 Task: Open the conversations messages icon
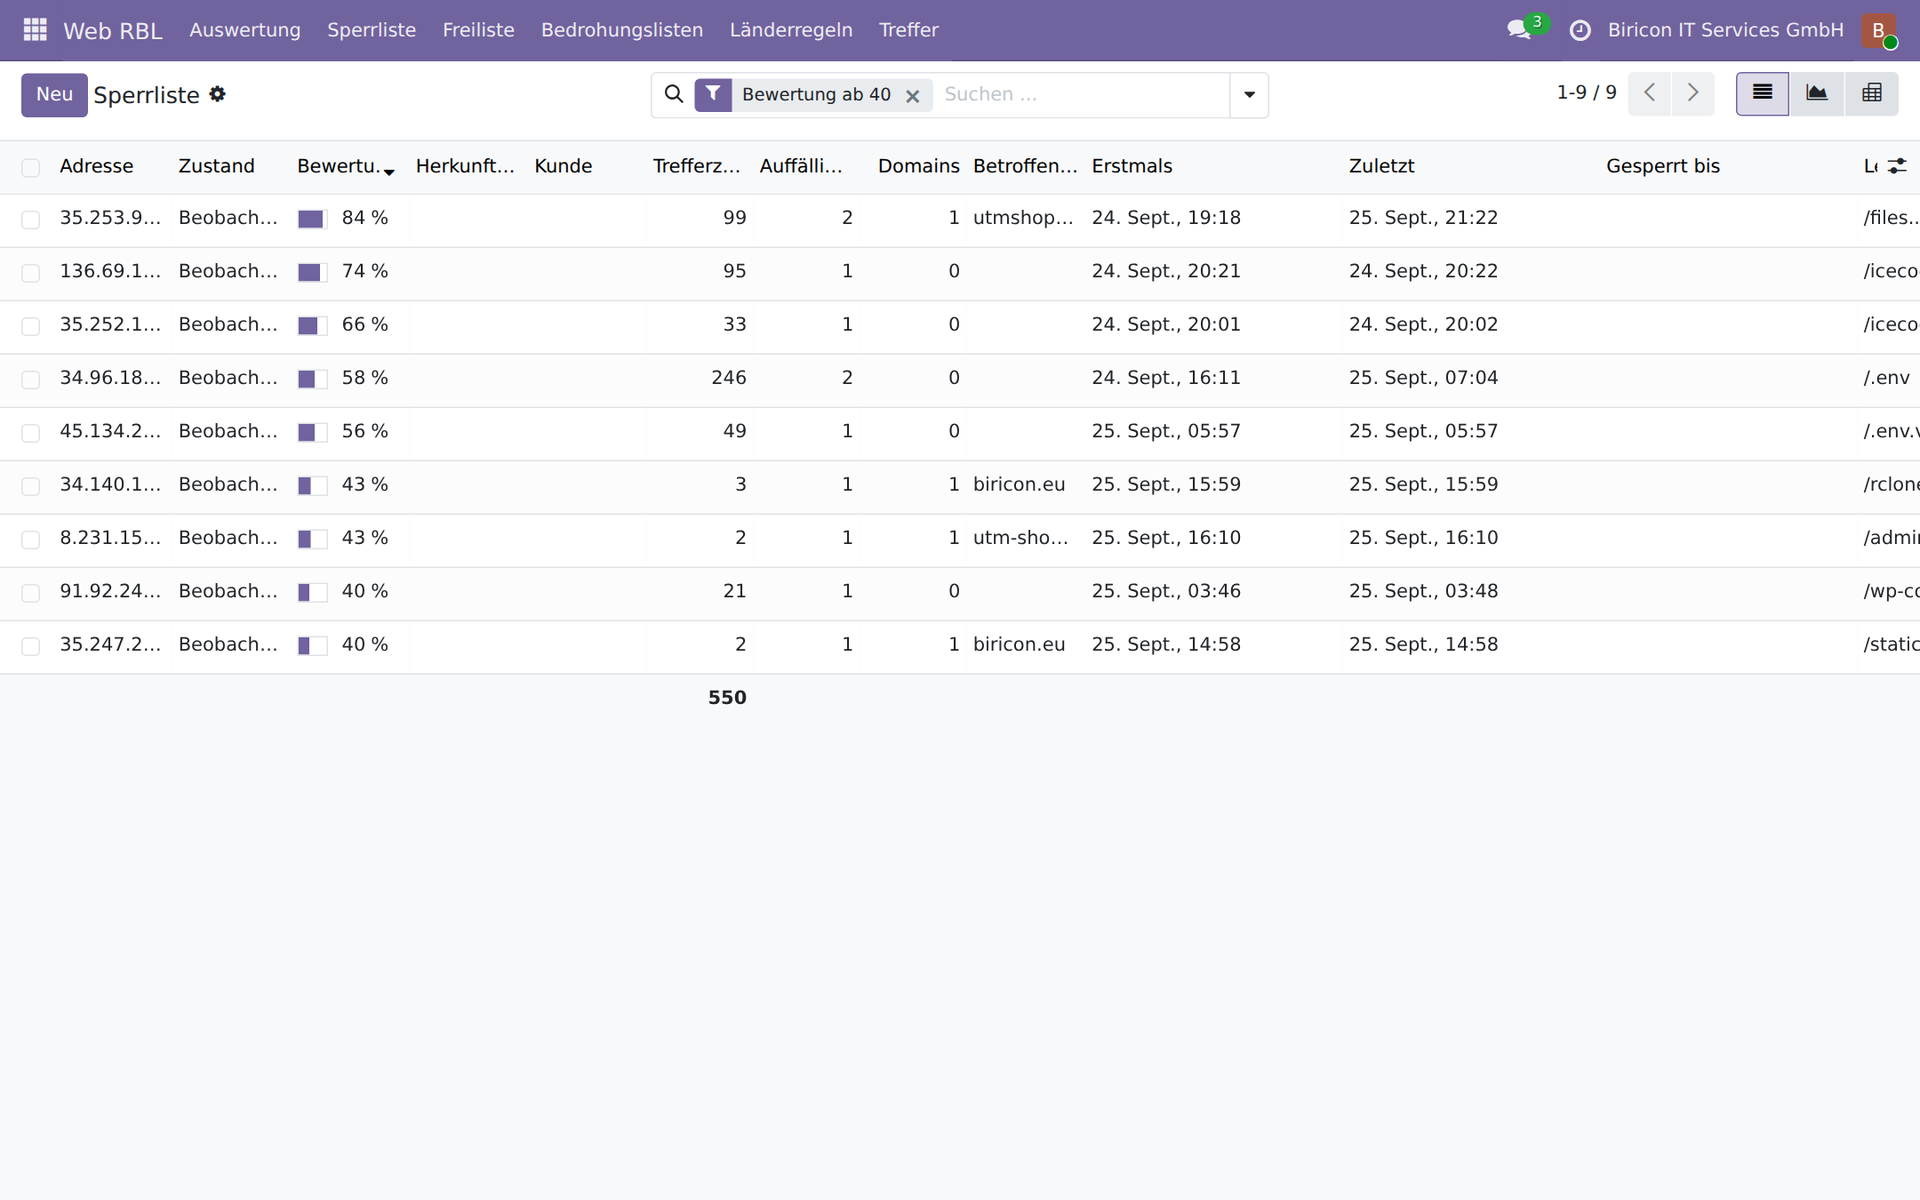(1519, 30)
